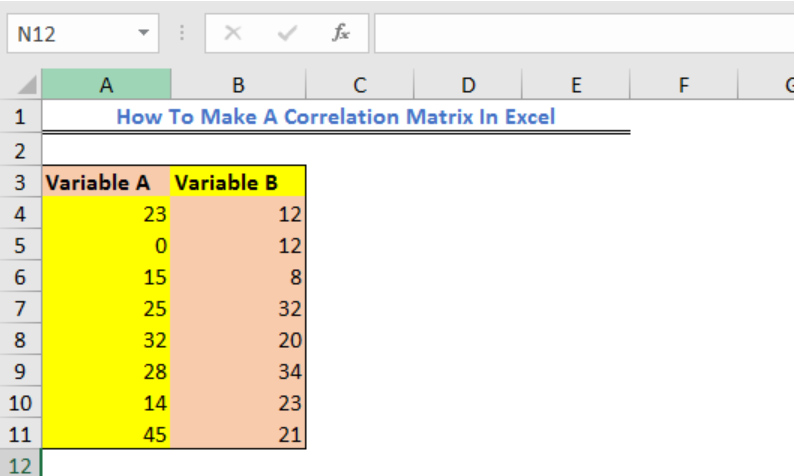796x476 pixels.
Task: Select cell with value 34 in column B
Action: point(238,371)
